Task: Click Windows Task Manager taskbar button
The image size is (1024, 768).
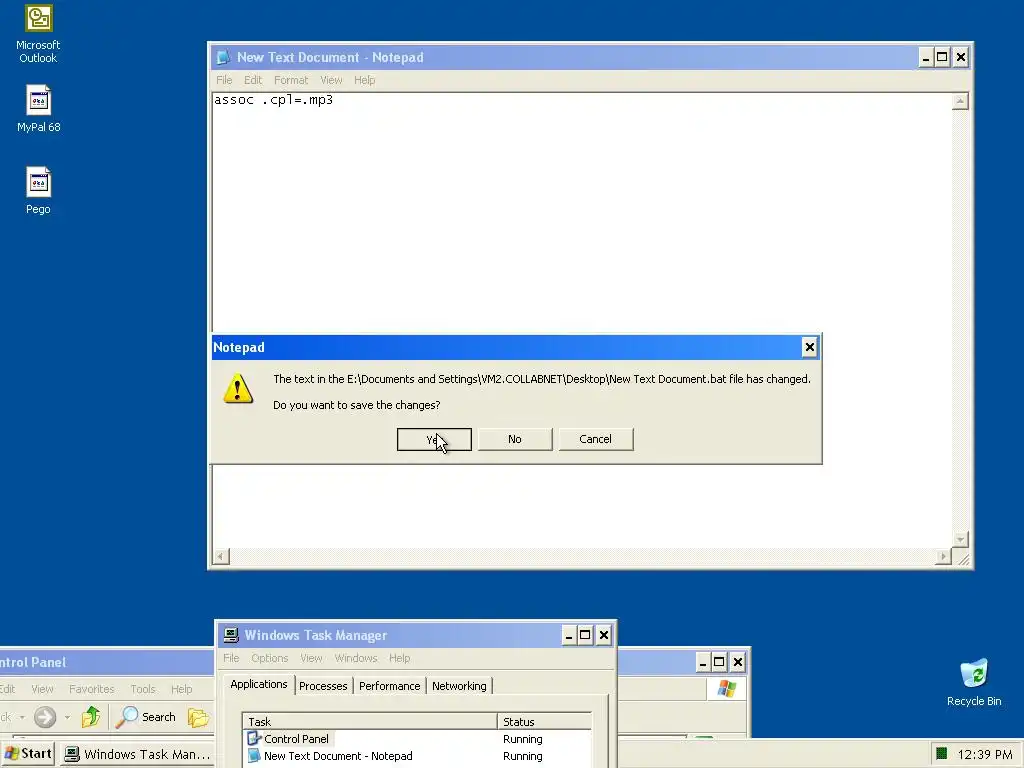Action: [x=138, y=754]
